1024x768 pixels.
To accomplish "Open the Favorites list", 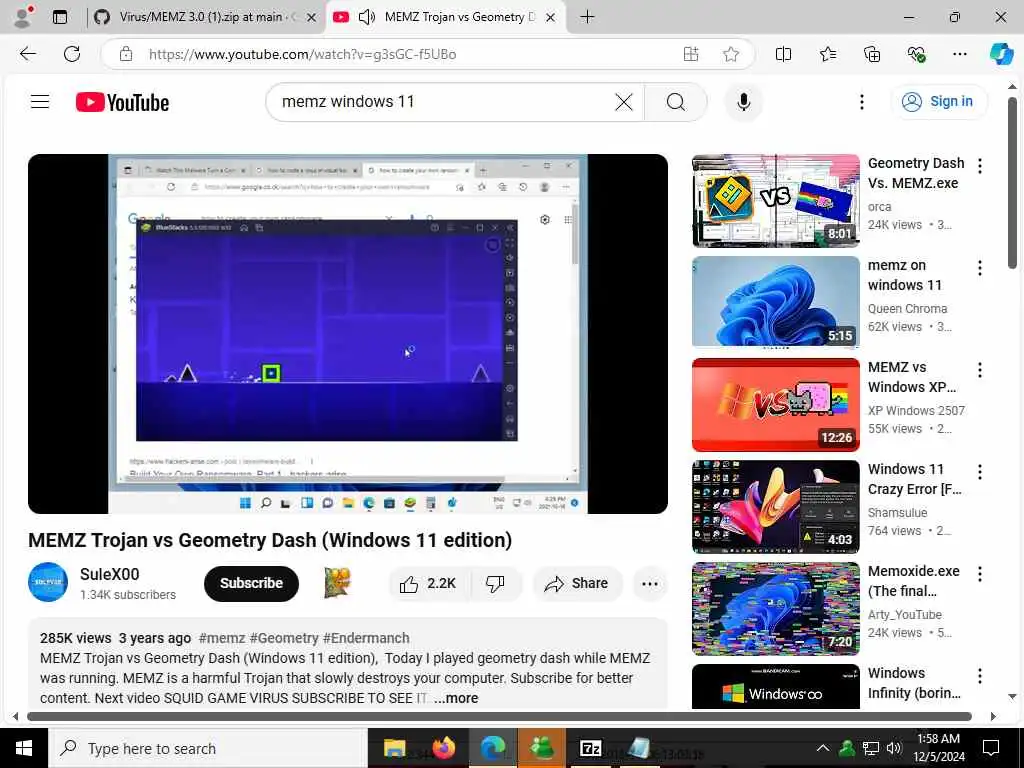I will 827,54.
